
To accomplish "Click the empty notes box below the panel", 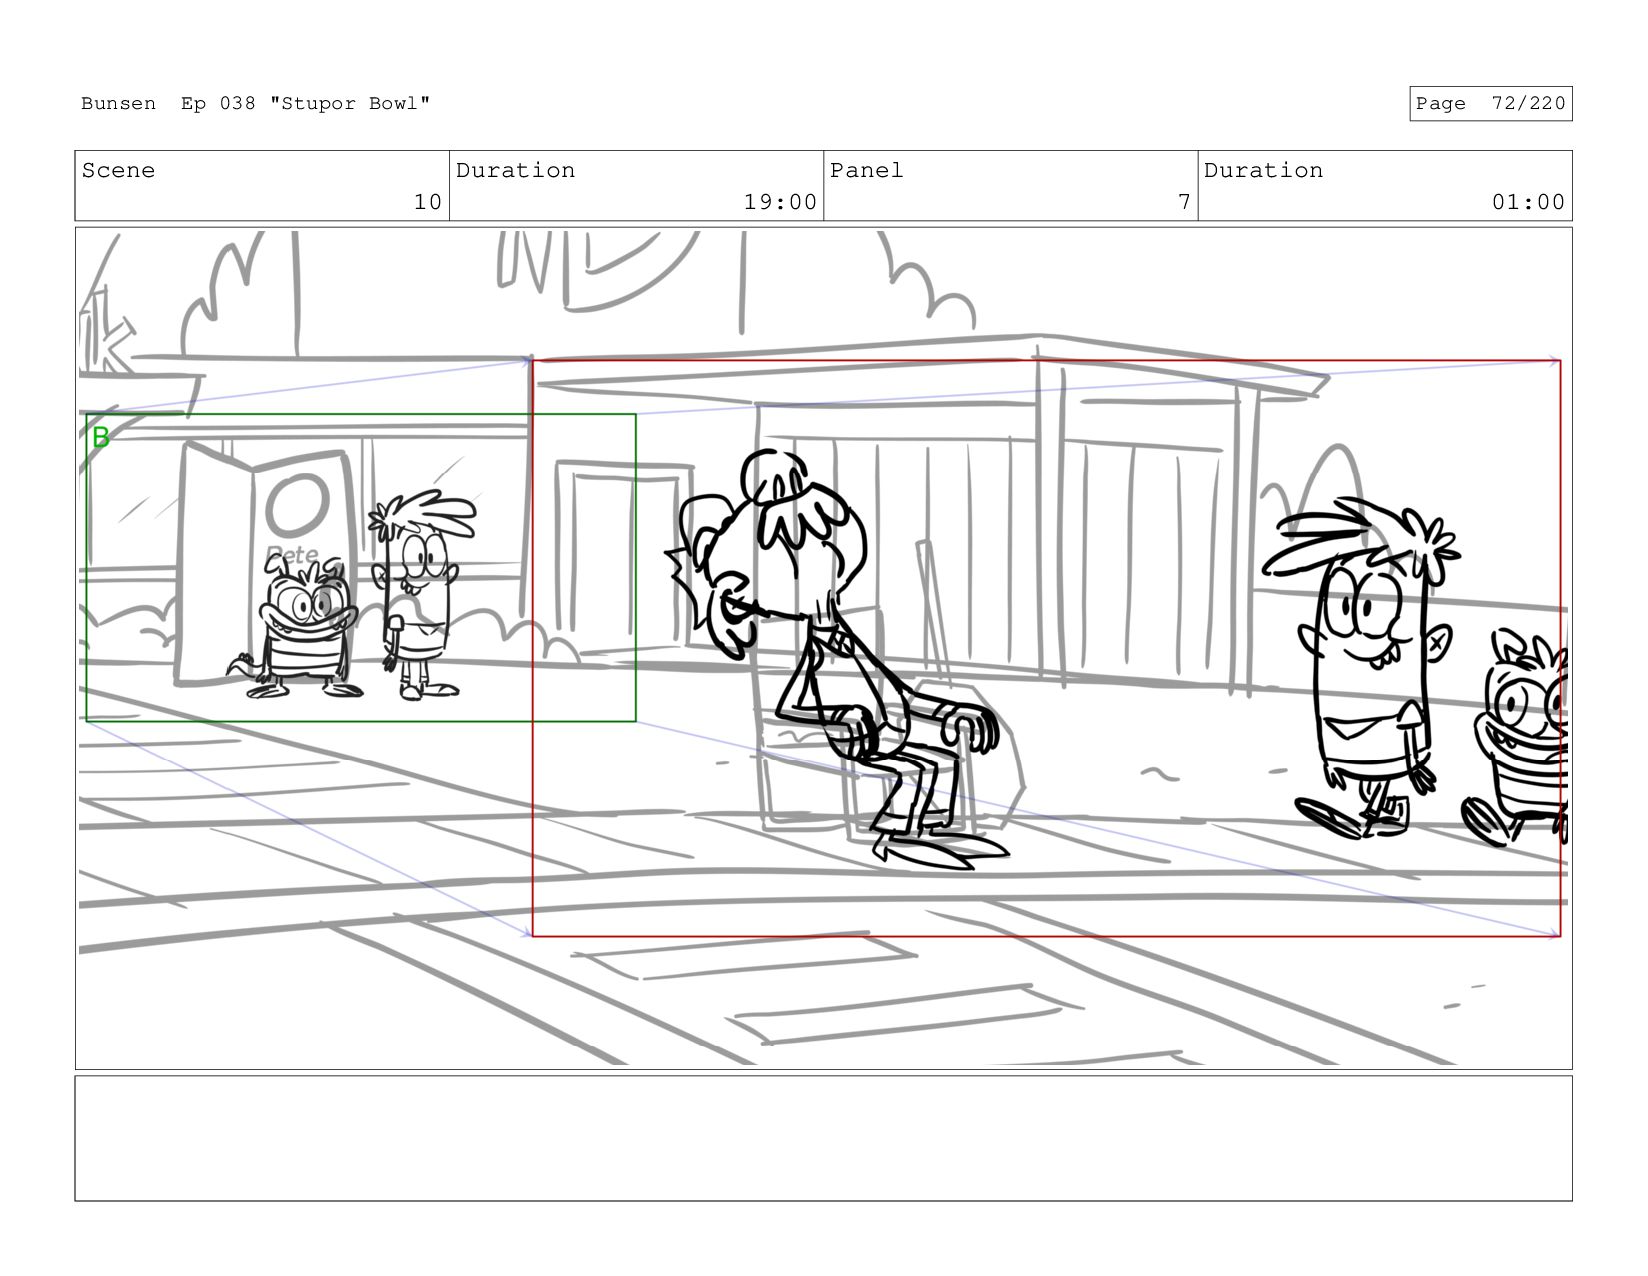I will coord(823,1138).
